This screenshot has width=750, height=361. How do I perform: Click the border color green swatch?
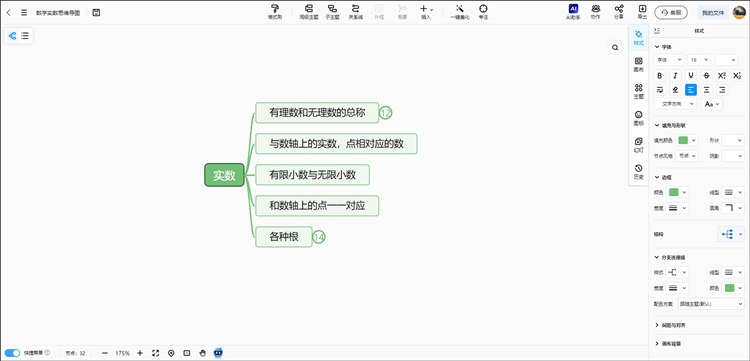point(673,192)
